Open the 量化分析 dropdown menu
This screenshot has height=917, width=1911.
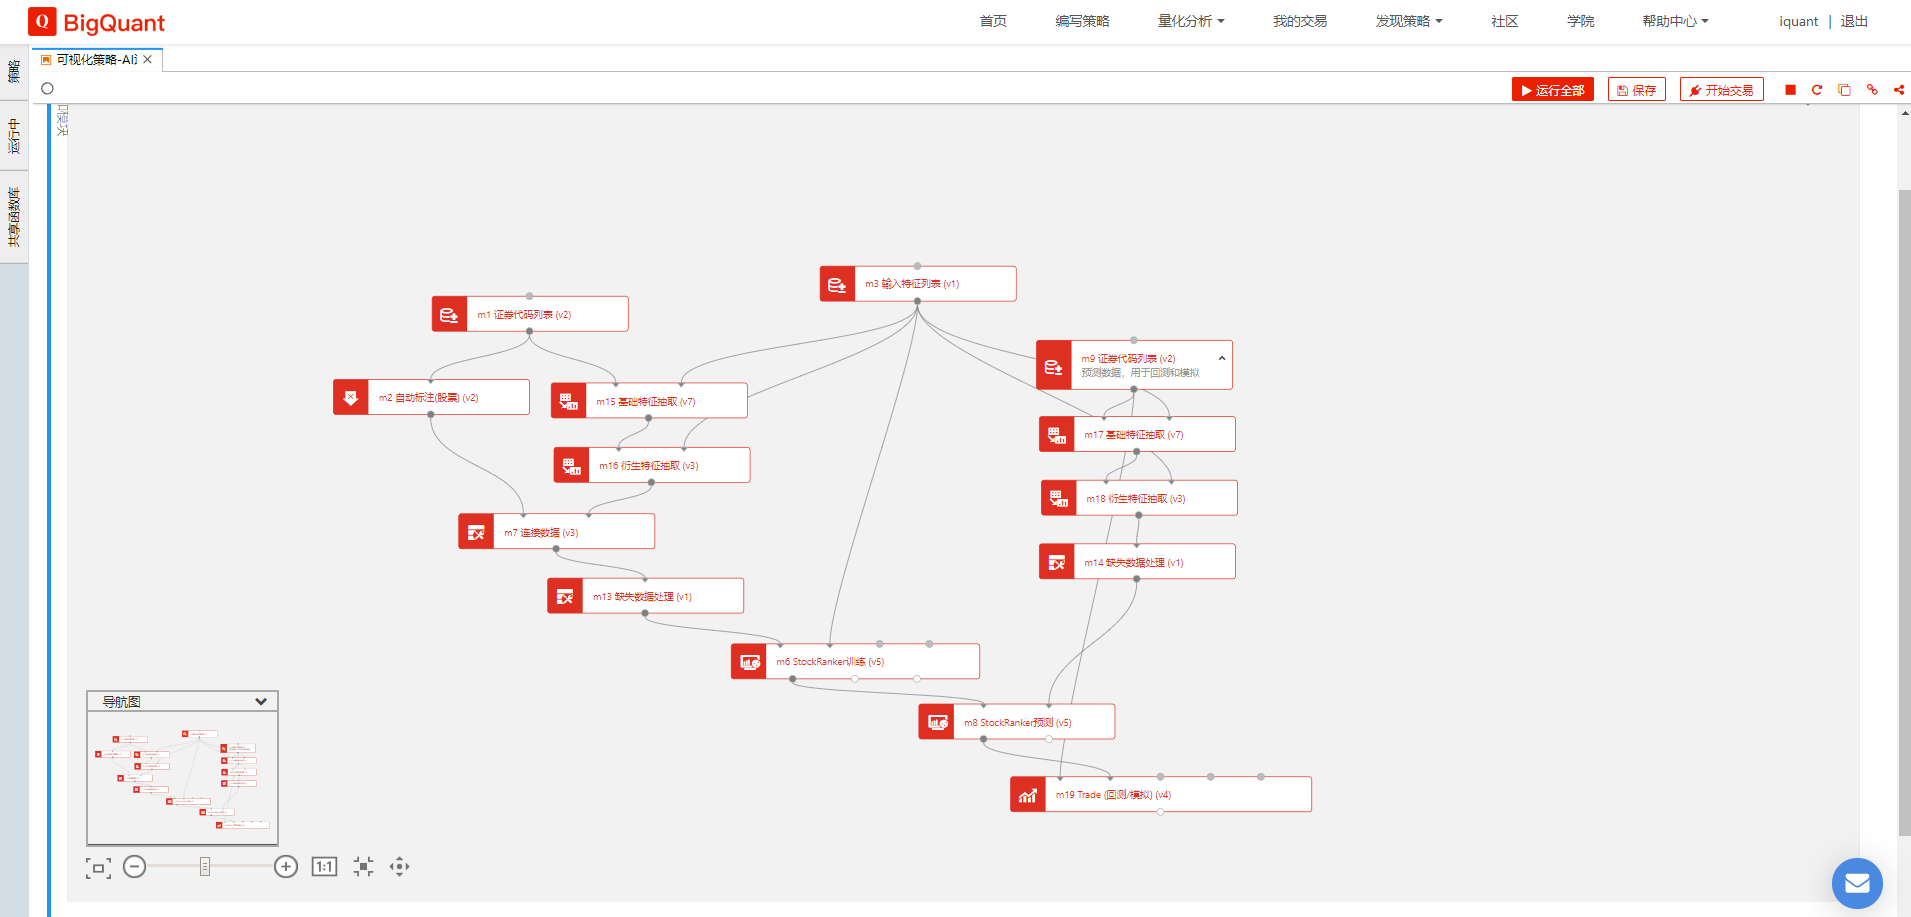click(1190, 21)
